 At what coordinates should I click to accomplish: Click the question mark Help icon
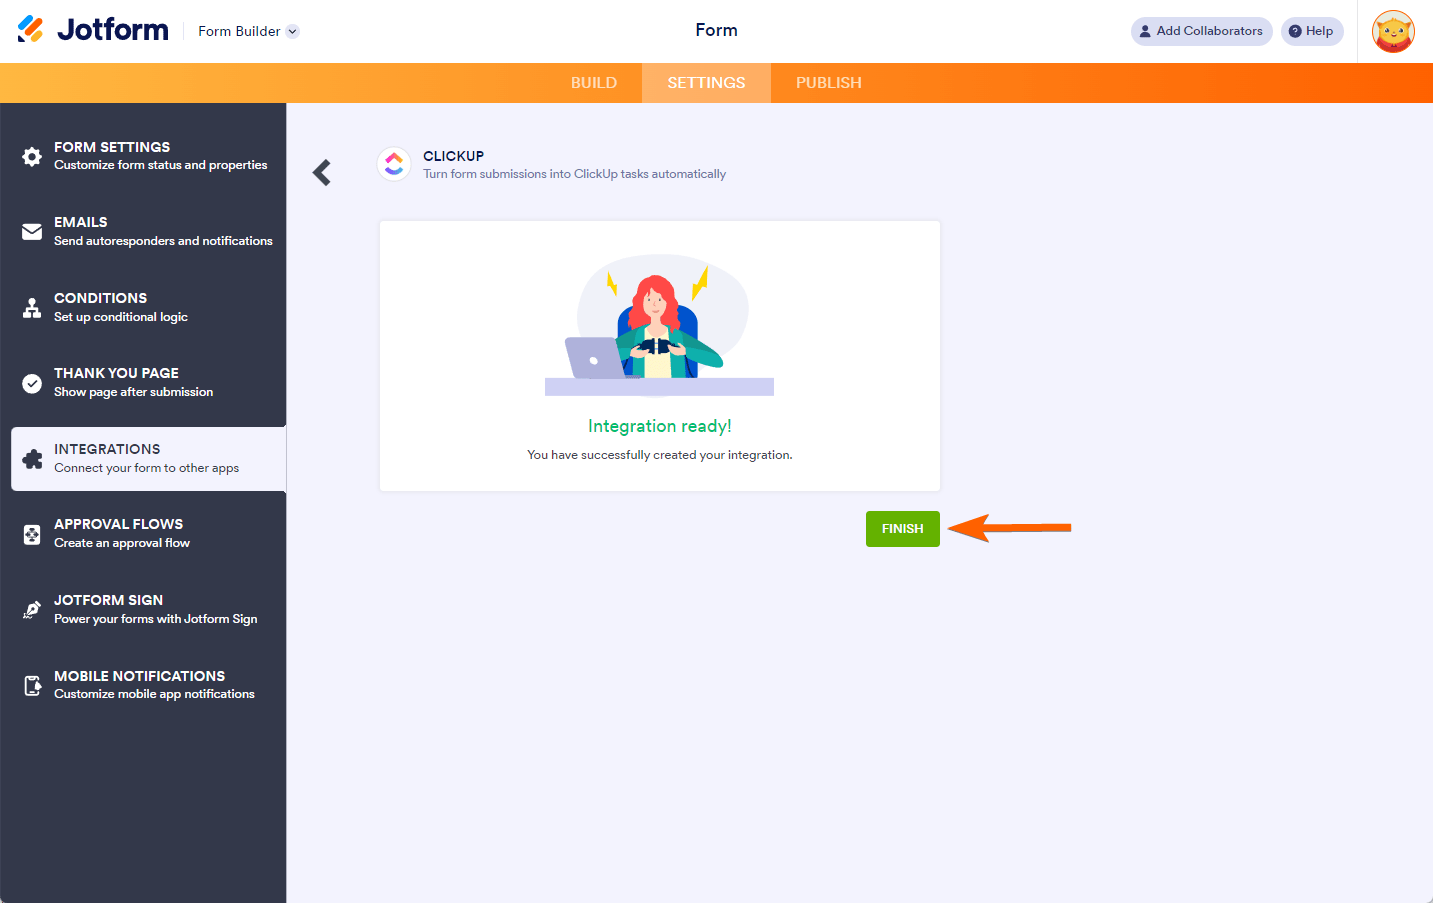pyautogui.click(x=1295, y=31)
